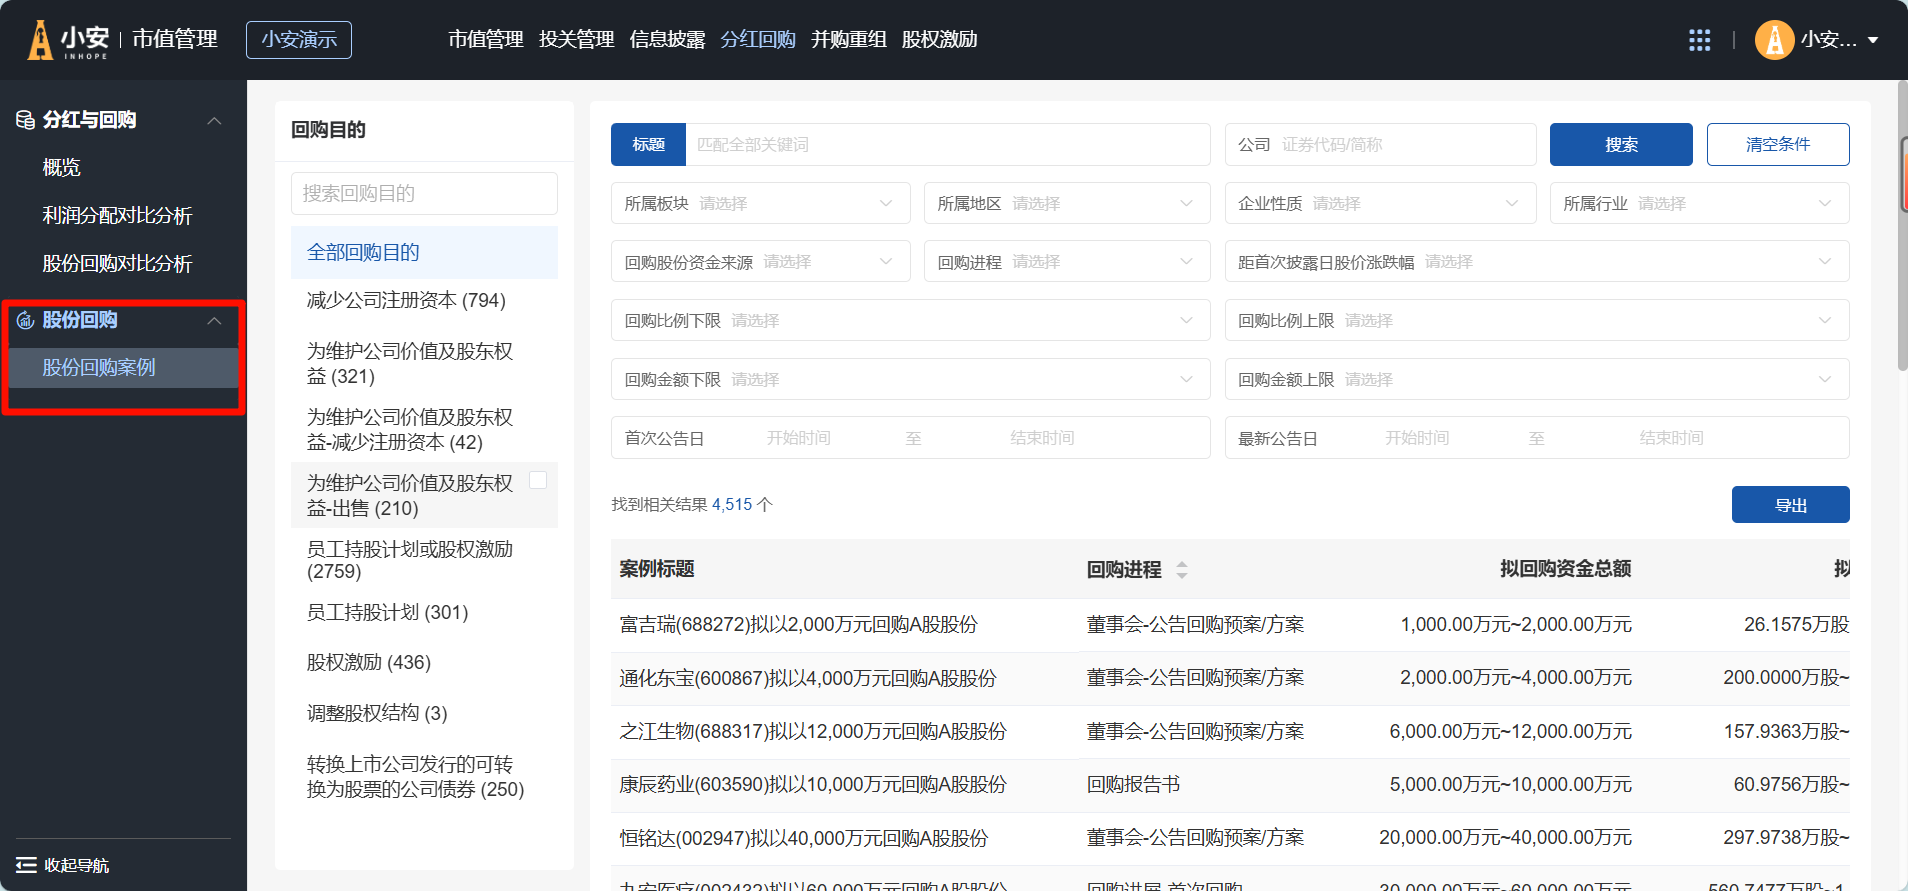Open user account dropdown caret
The height and width of the screenshot is (891, 1908).
1873,40
